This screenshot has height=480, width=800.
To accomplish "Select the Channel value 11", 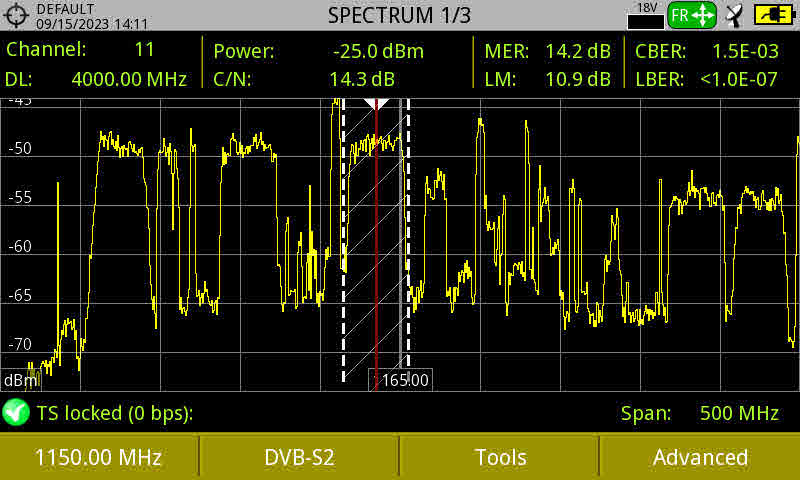I will [144, 49].
